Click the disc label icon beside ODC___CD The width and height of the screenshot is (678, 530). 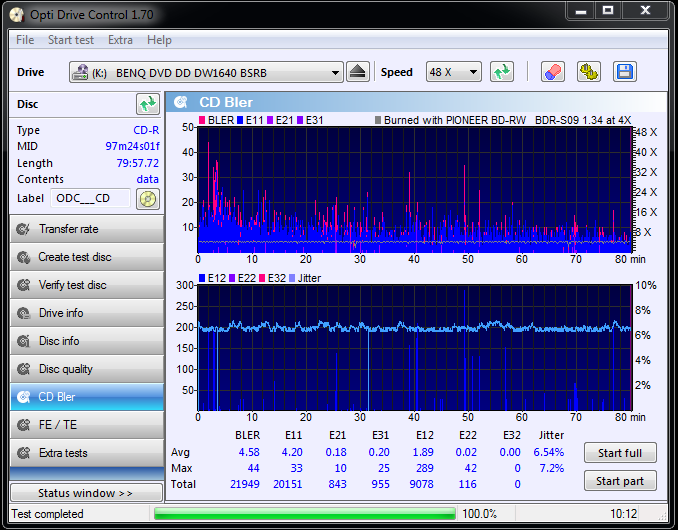pos(148,199)
